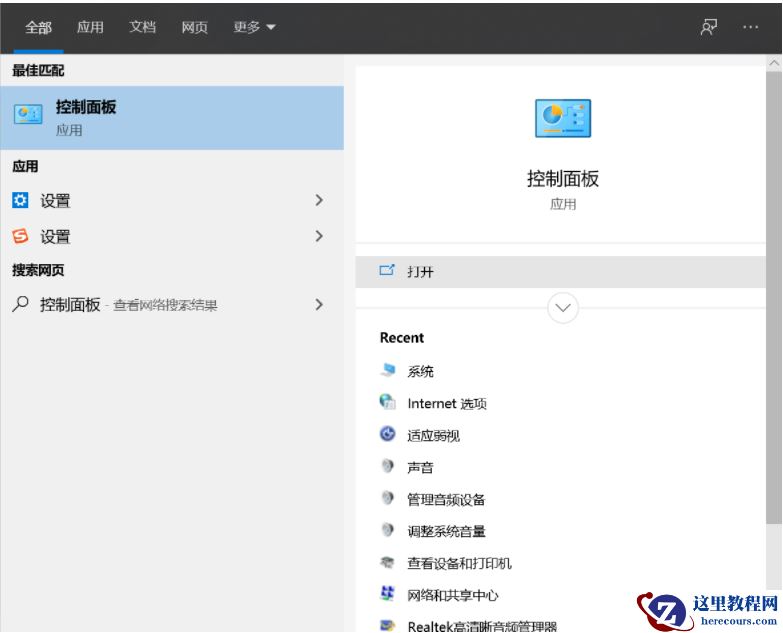Open the three-dot more options menu

(x=750, y=27)
